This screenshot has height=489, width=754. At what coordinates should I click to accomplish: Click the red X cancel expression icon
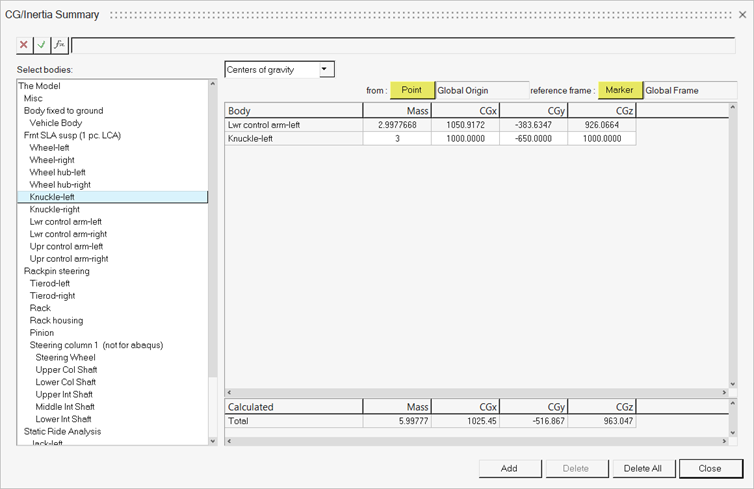point(24,45)
